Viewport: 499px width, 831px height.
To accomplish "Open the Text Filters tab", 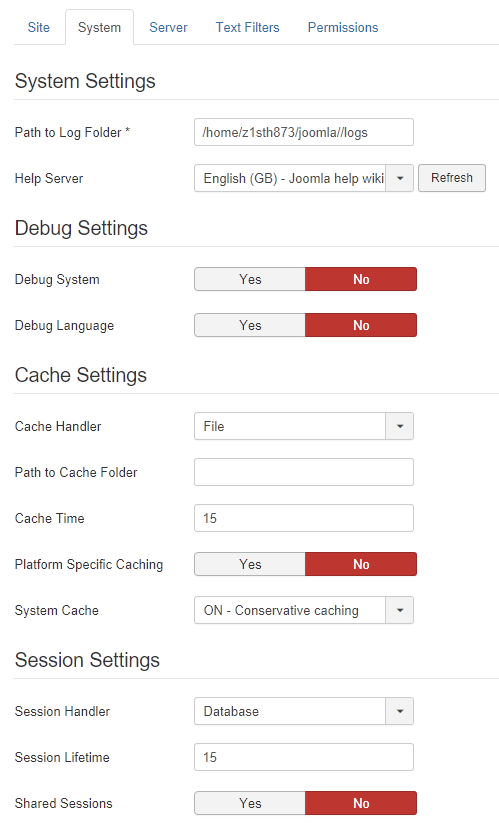I will point(247,28).
